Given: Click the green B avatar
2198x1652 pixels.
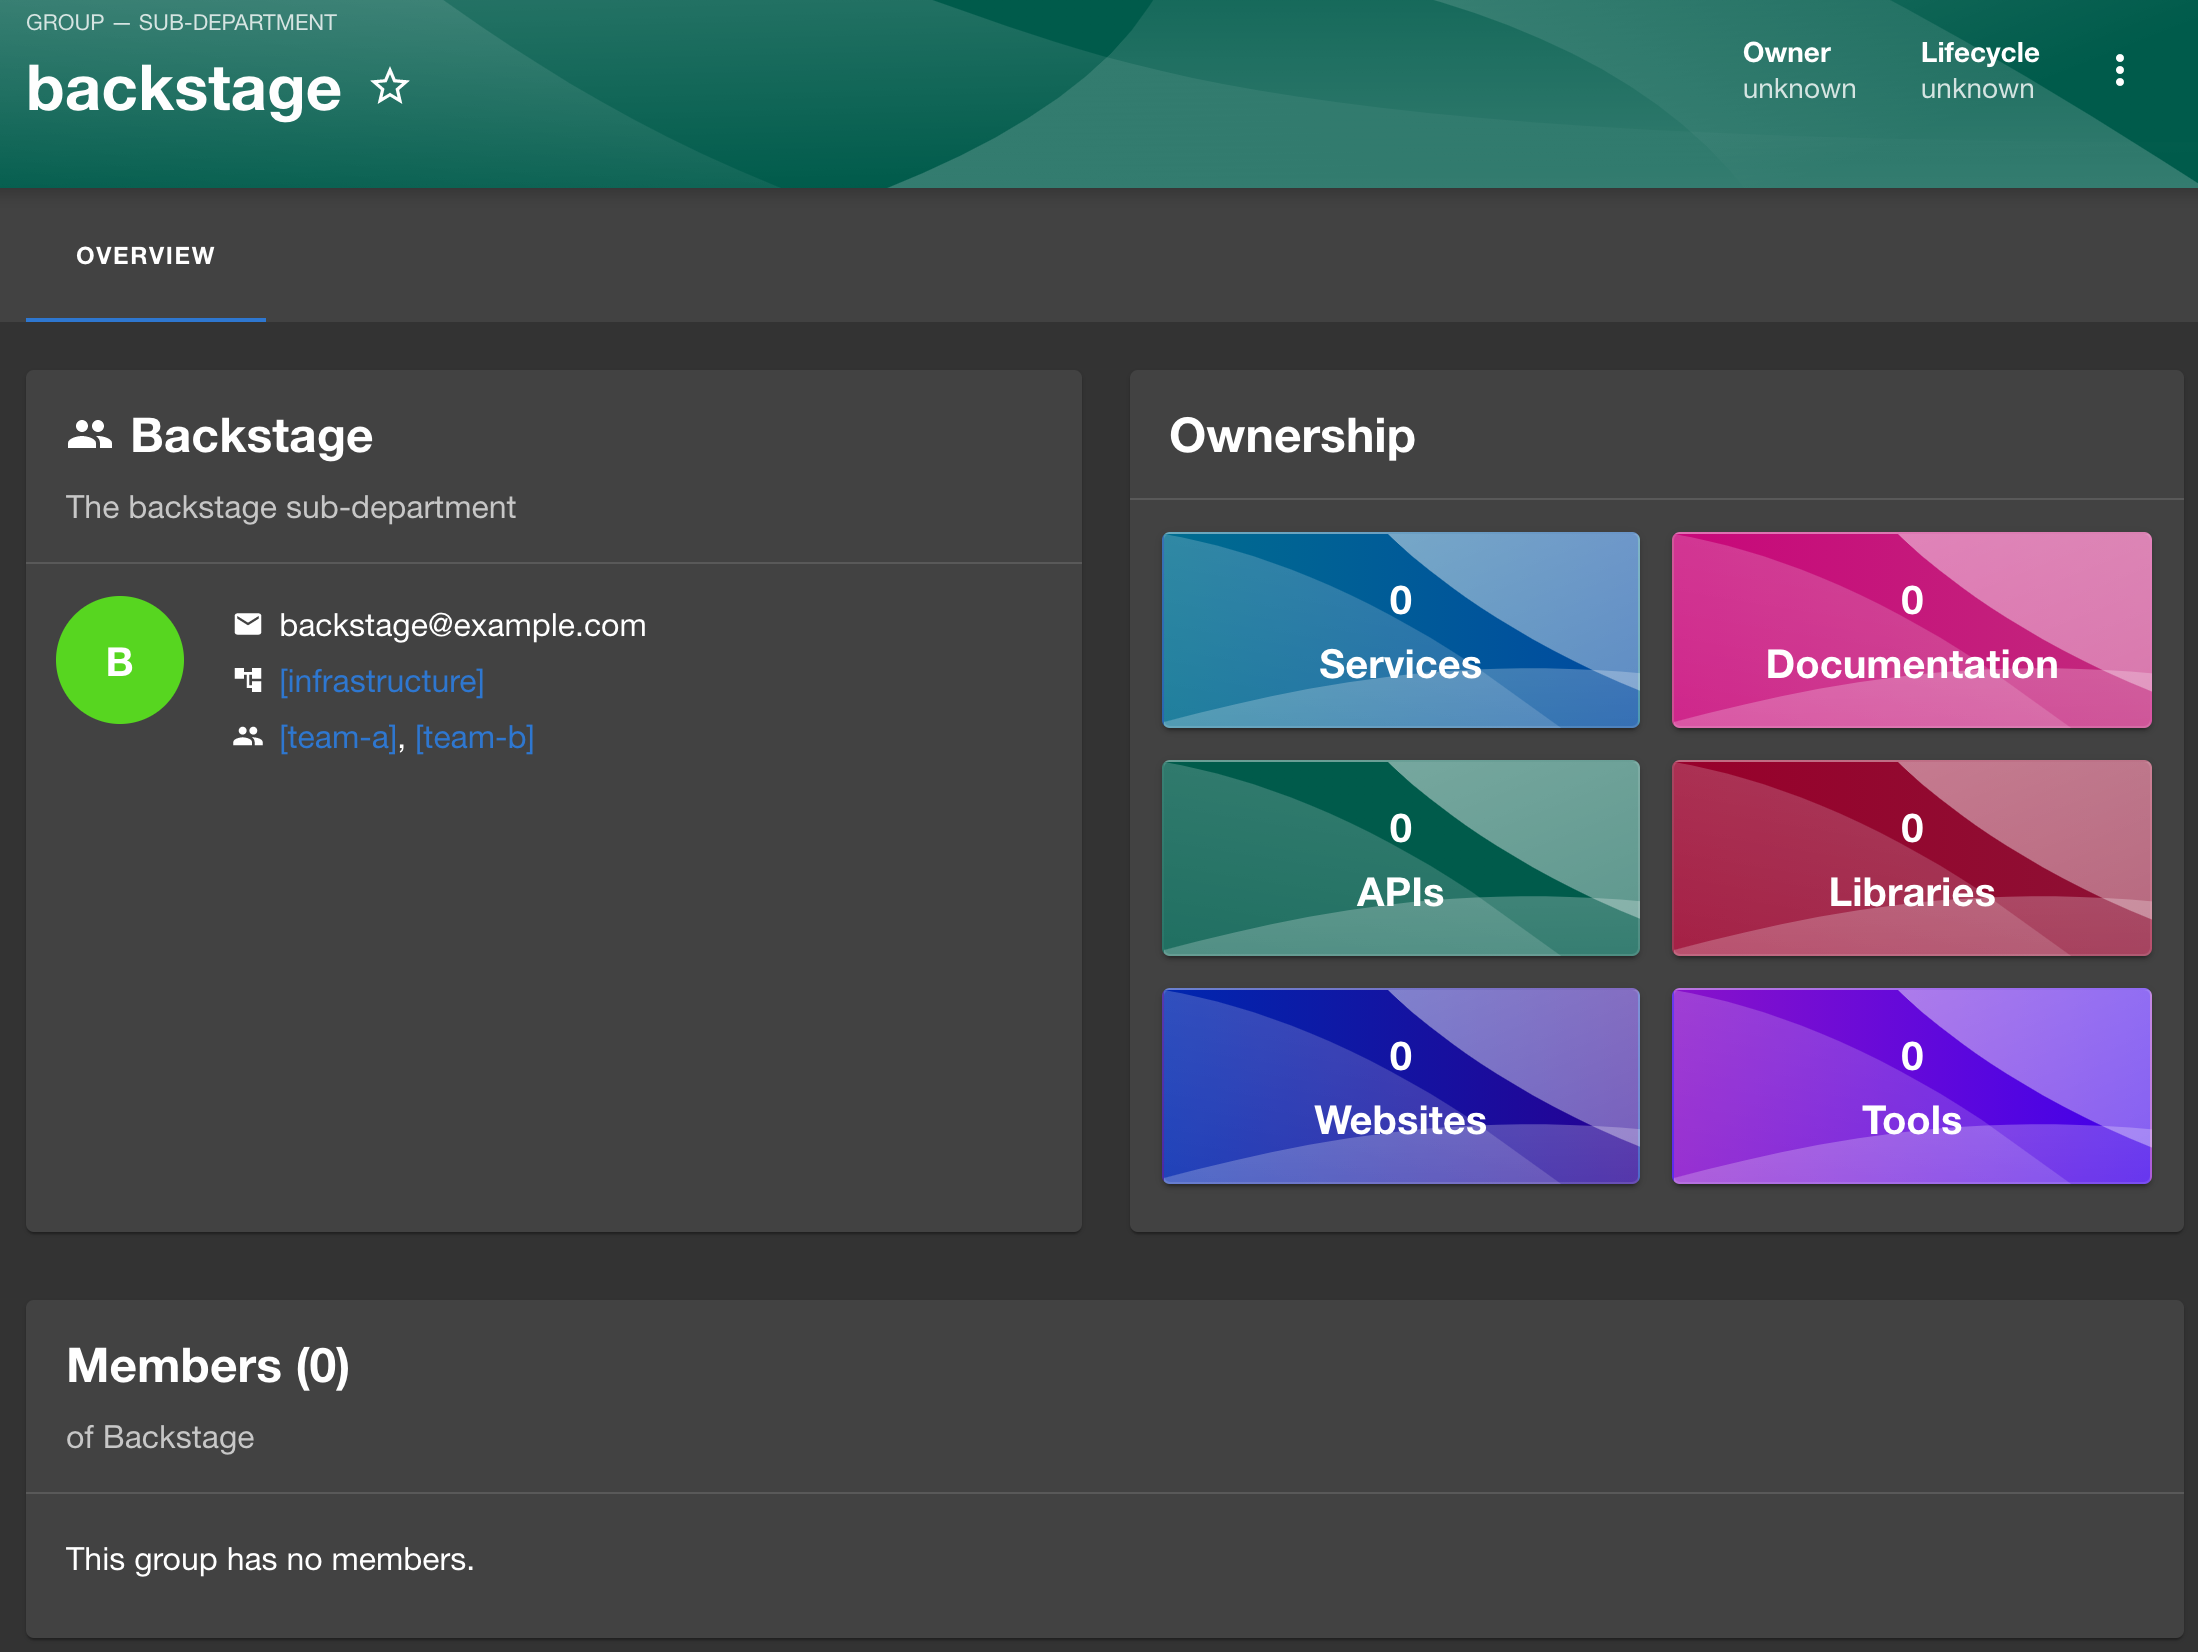Looking at the screenshot, I should [x=120, y=660].
